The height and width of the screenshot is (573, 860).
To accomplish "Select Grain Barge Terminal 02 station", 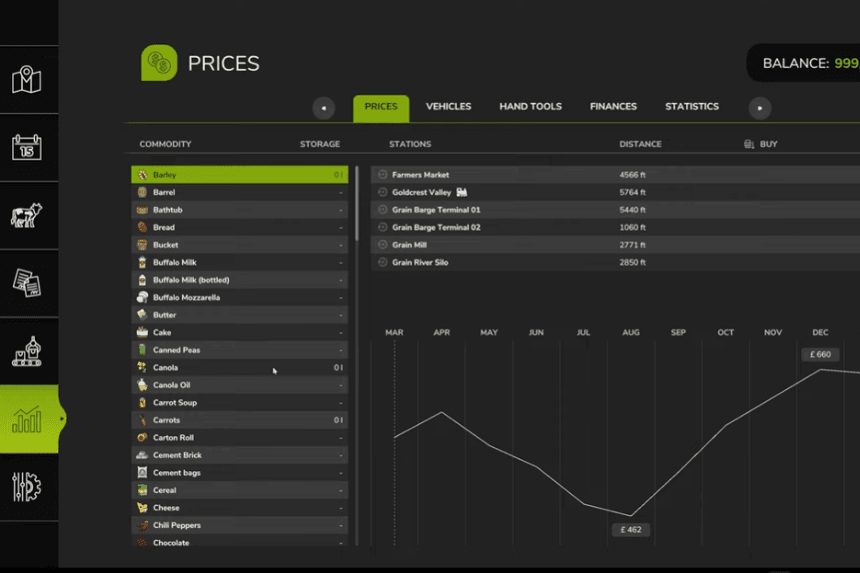I will [x=436, y=227].
